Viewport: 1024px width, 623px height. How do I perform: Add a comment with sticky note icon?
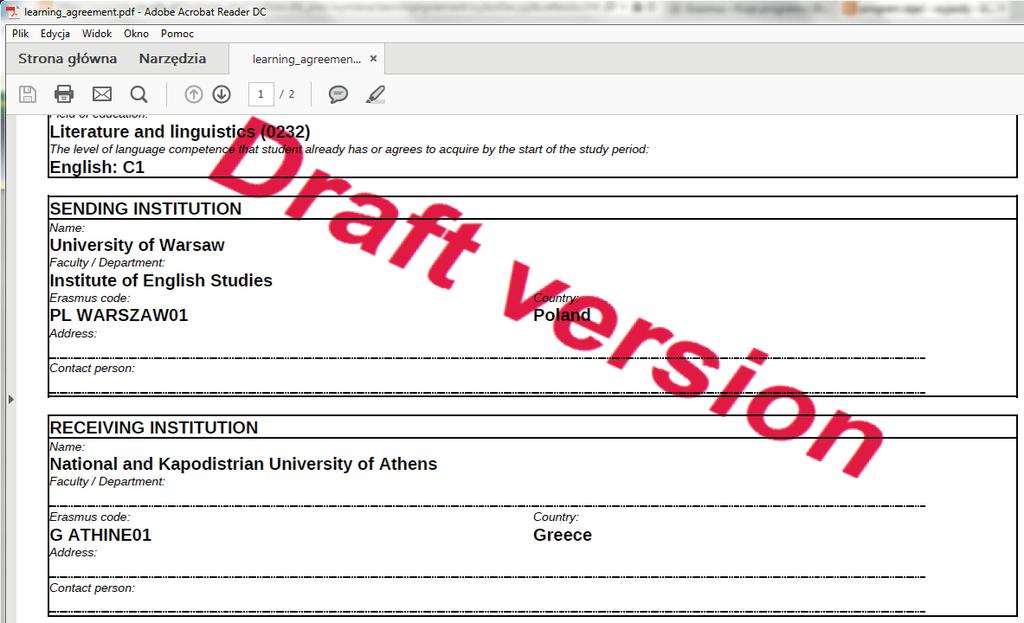(338, 94)
